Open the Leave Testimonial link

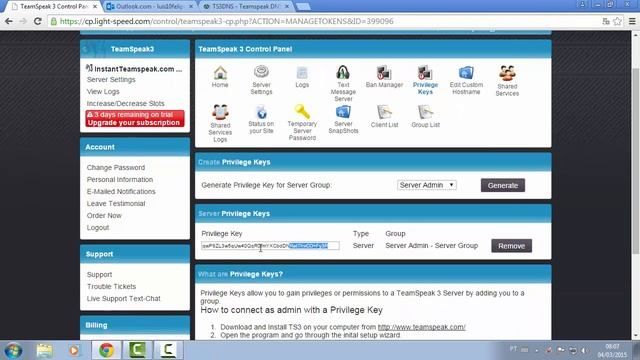116,203
